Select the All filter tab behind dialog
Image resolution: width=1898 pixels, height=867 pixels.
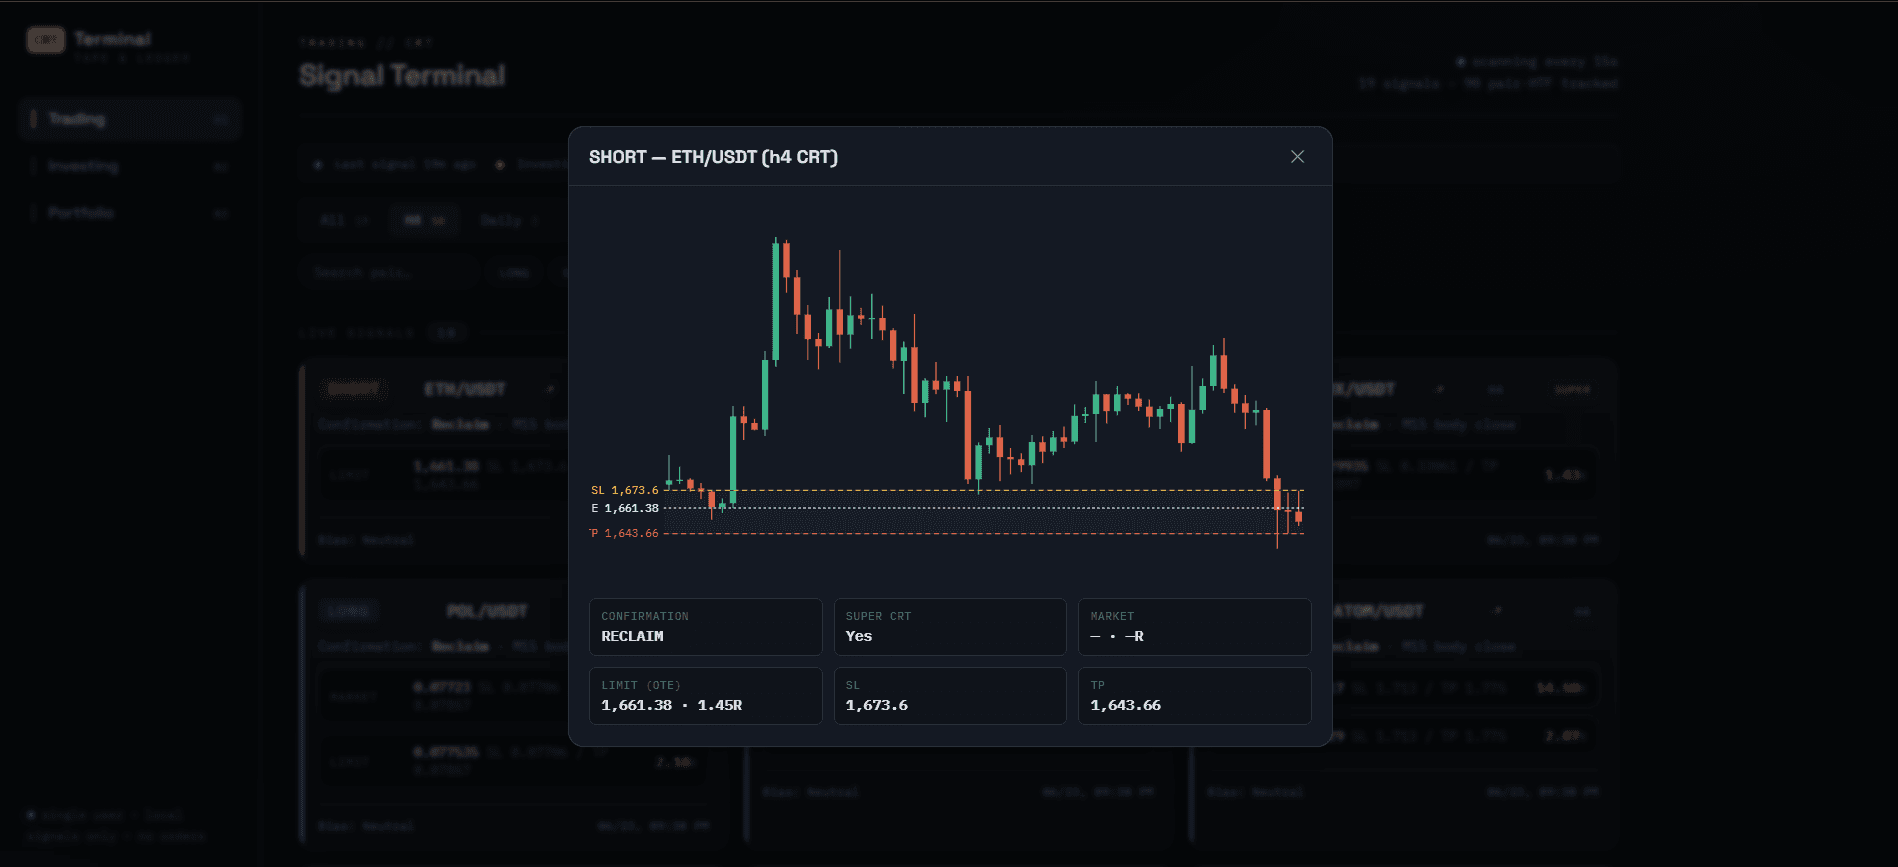click(x=343, y=220)
